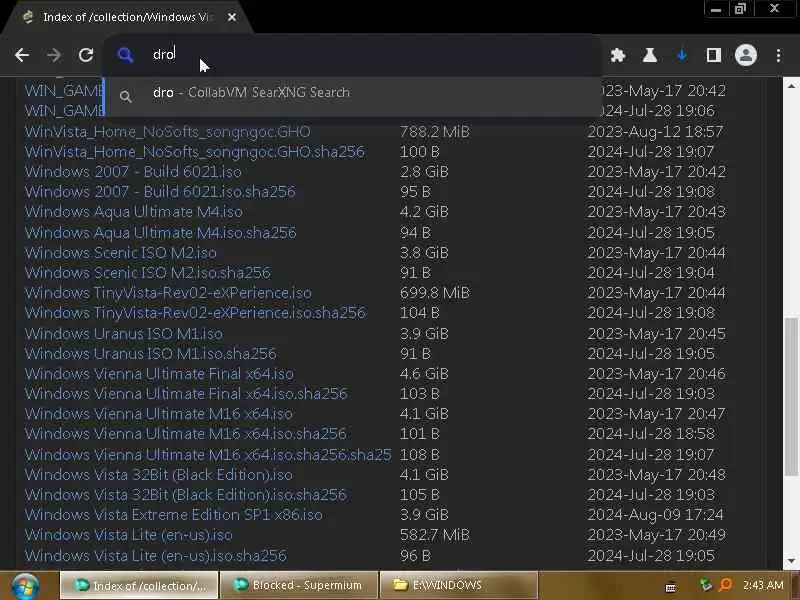Open the profile avatar icon
The image size is (800, 600).
click(x=745, y=55)
